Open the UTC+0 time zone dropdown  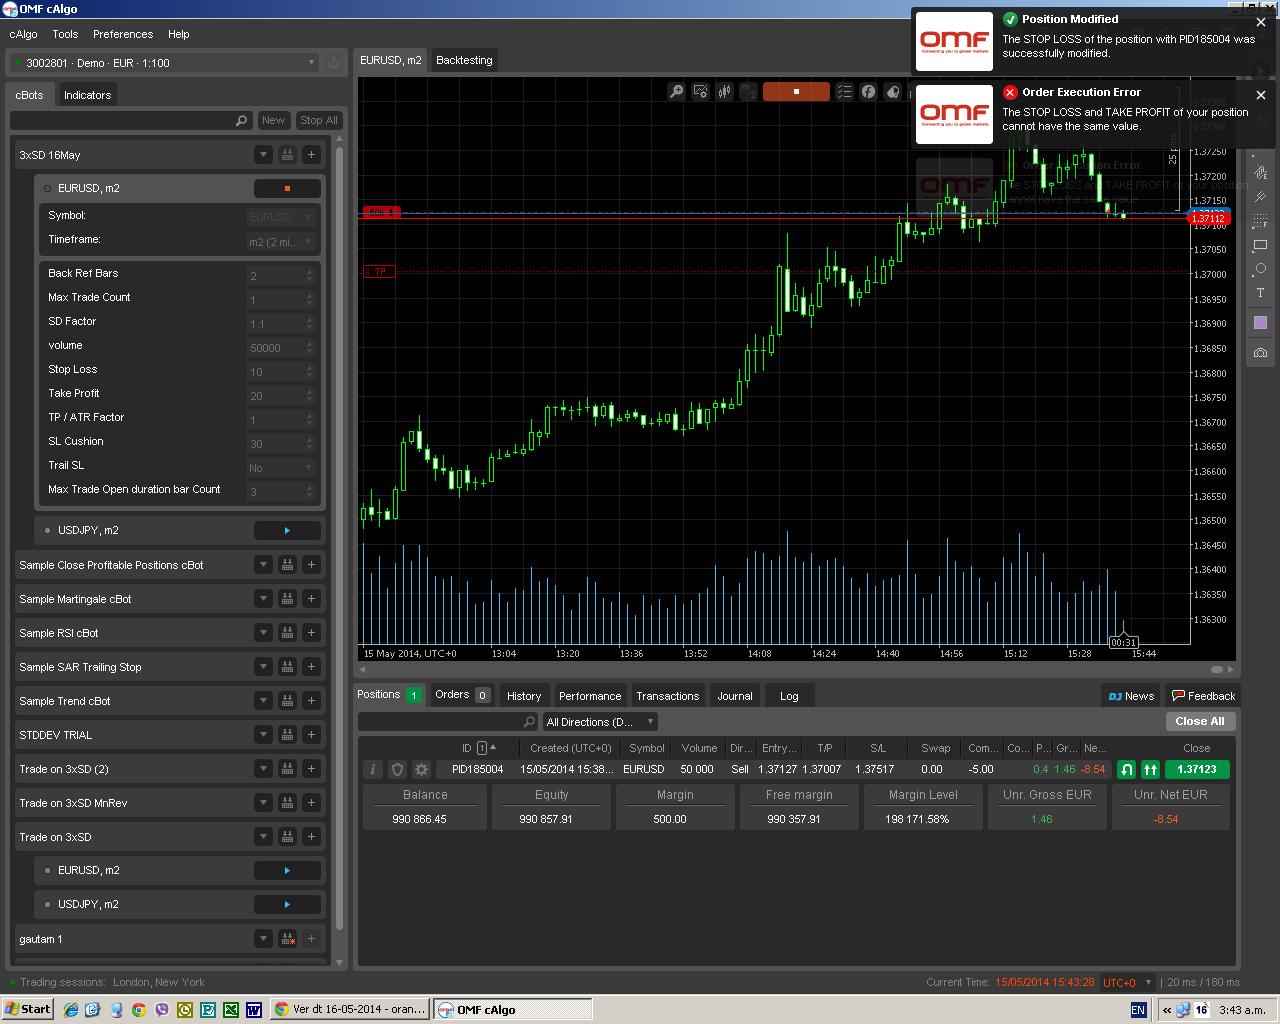tap(1126, 983)
